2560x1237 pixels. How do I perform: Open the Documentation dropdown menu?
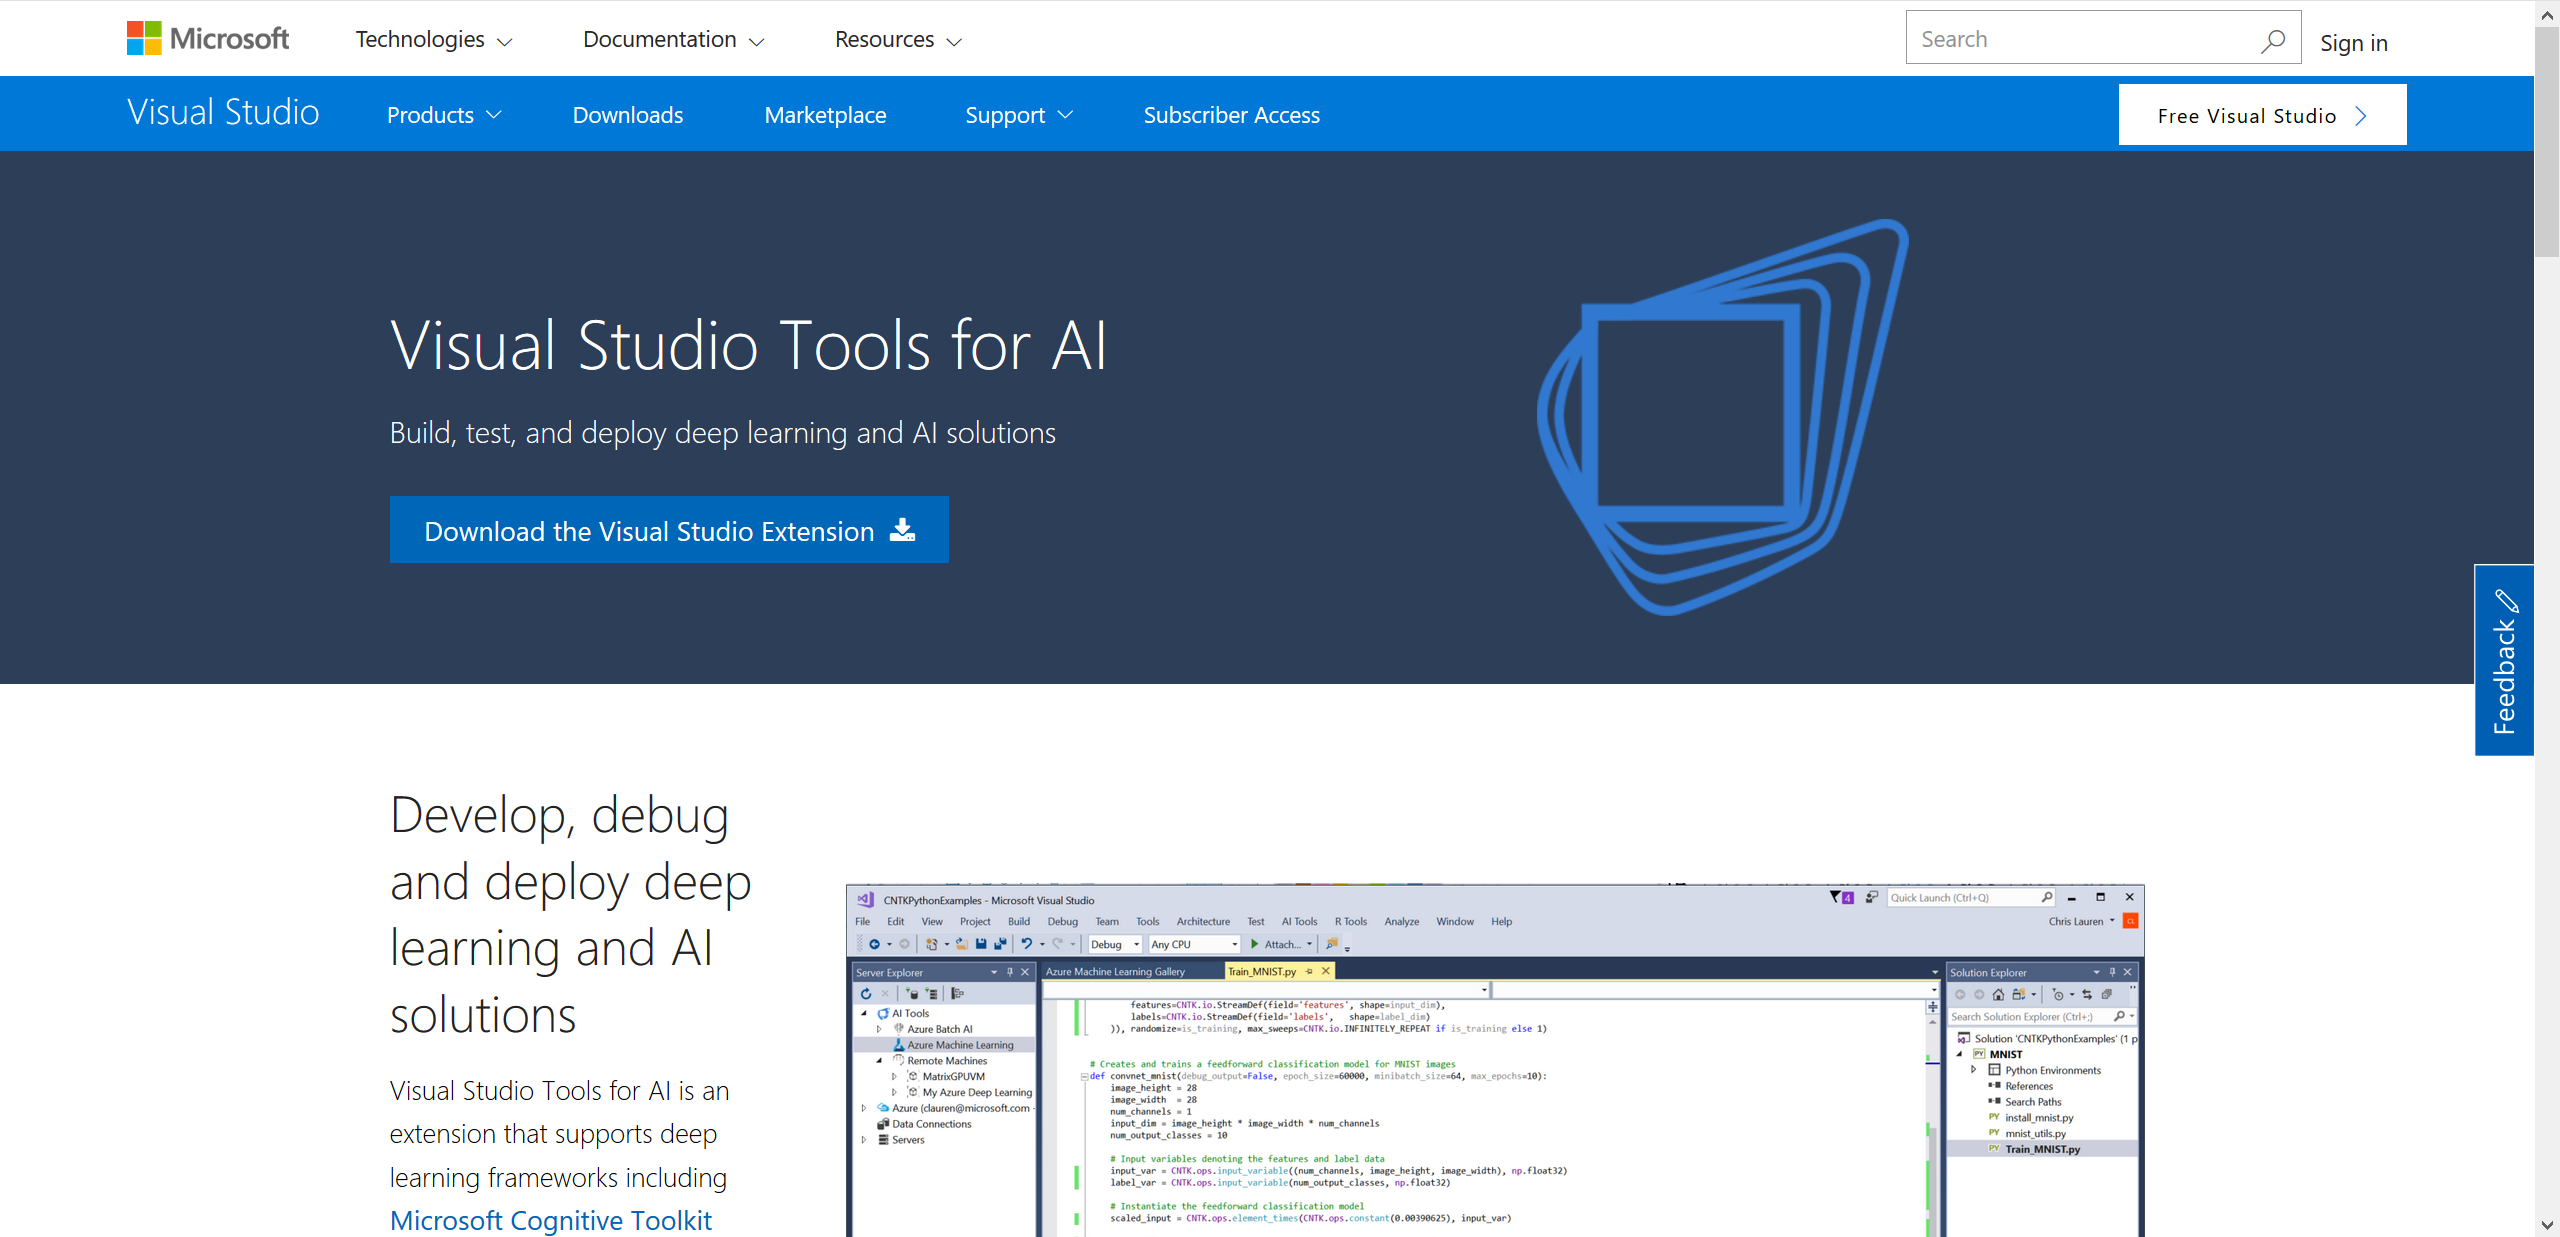673,39
